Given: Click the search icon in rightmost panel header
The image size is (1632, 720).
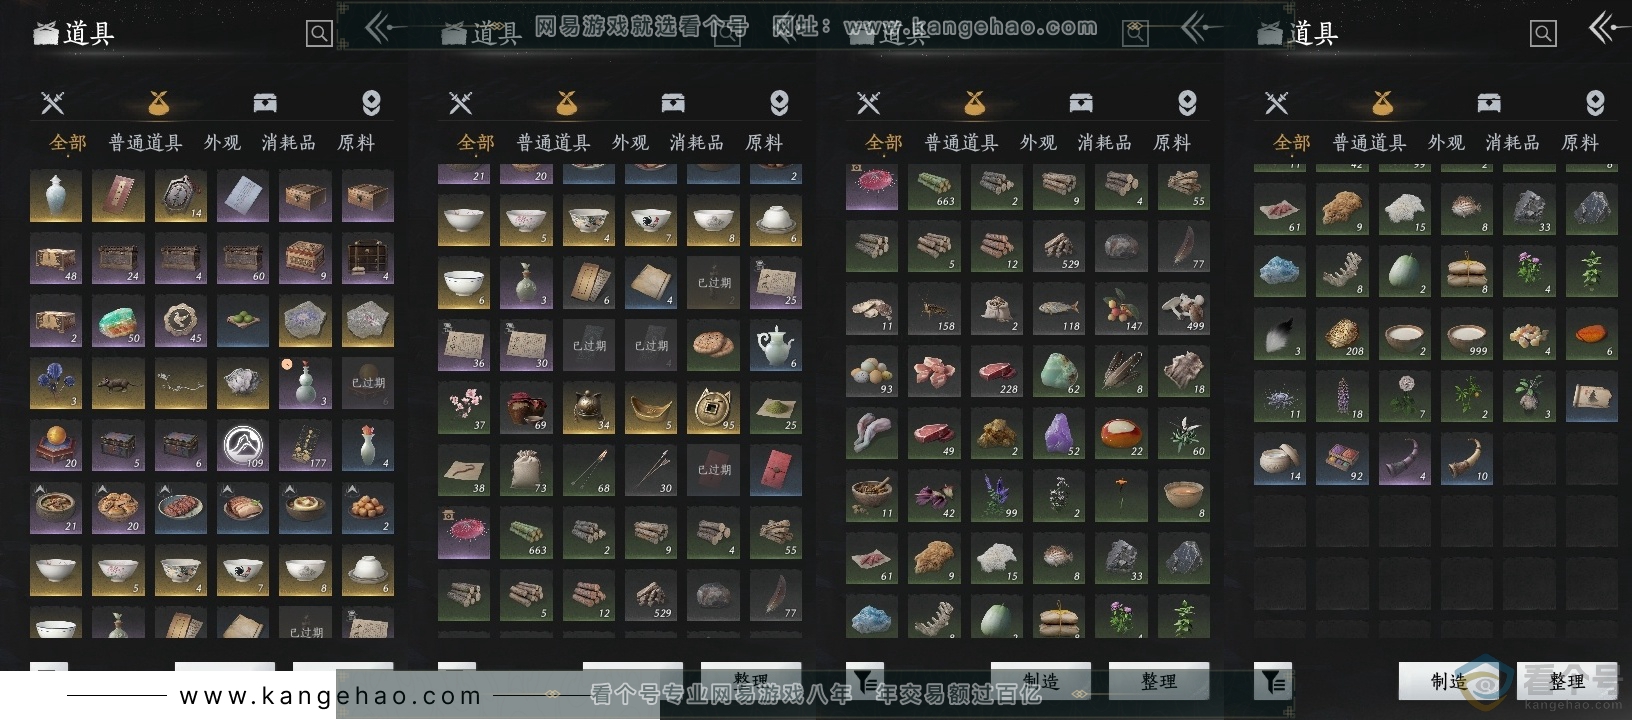Looking at the screenshot, I should (1543, 34).
